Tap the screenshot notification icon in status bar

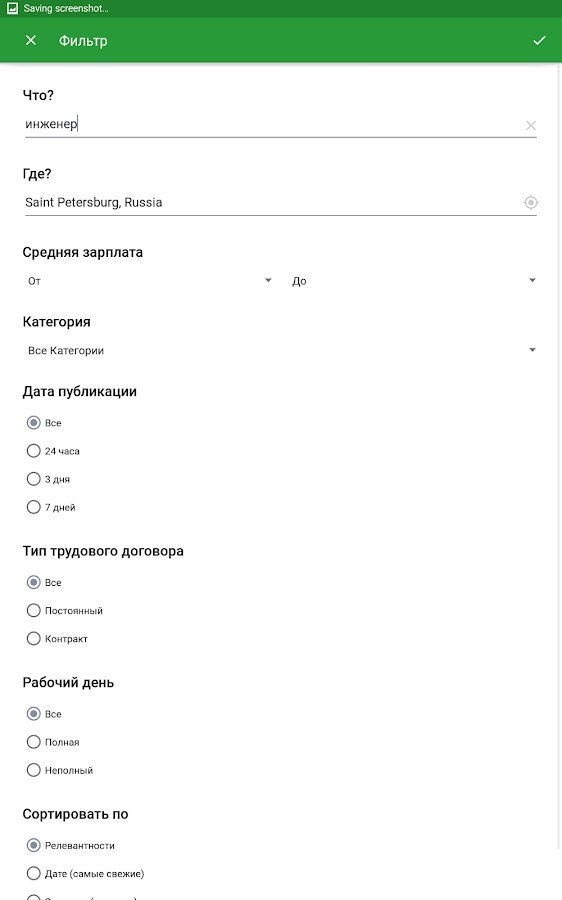[12, 8]
